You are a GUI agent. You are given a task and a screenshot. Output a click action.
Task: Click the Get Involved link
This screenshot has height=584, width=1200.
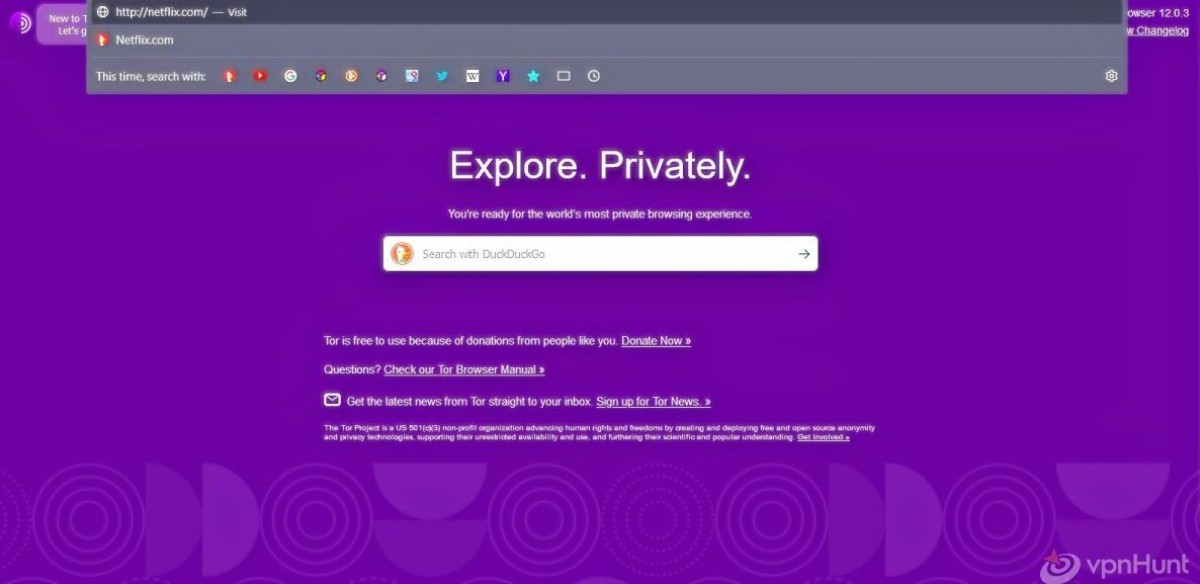click(x=823, y=437)
